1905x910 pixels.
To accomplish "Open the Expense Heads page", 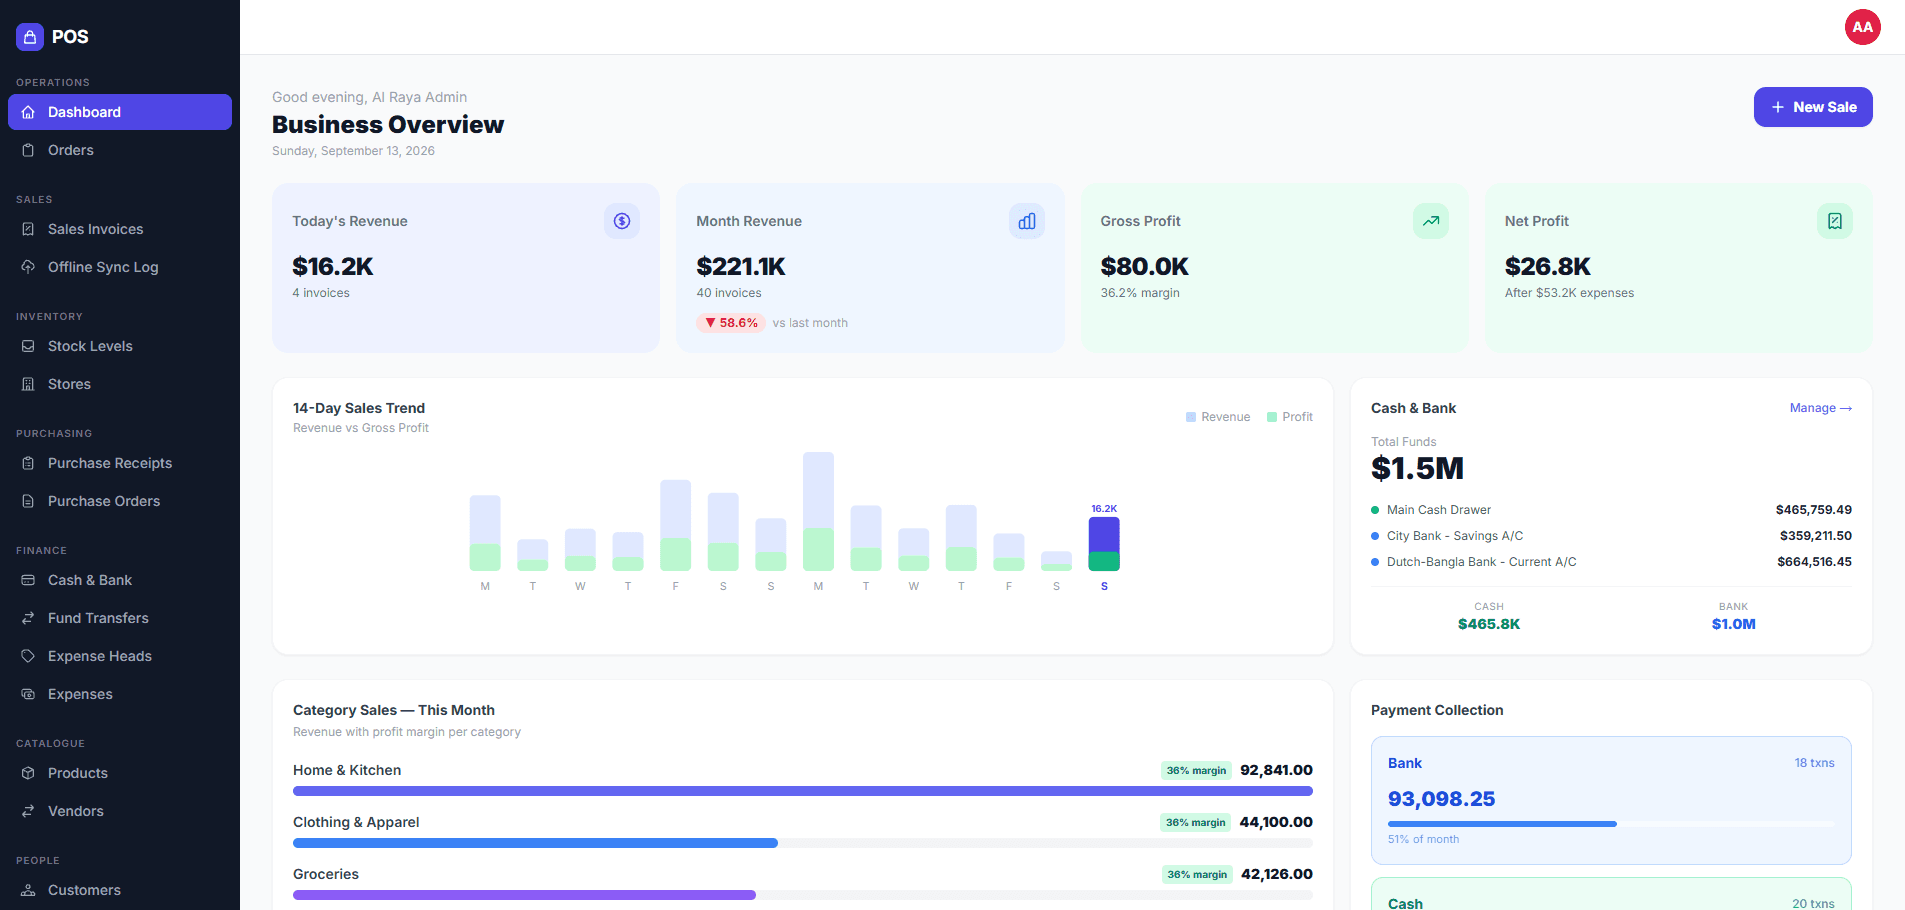I will pos(120,656).
